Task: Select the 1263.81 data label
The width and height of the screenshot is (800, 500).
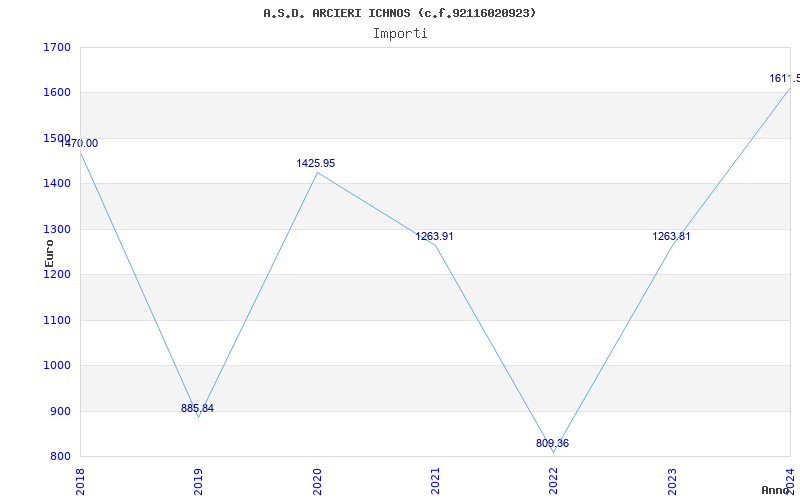Action: 671,236
